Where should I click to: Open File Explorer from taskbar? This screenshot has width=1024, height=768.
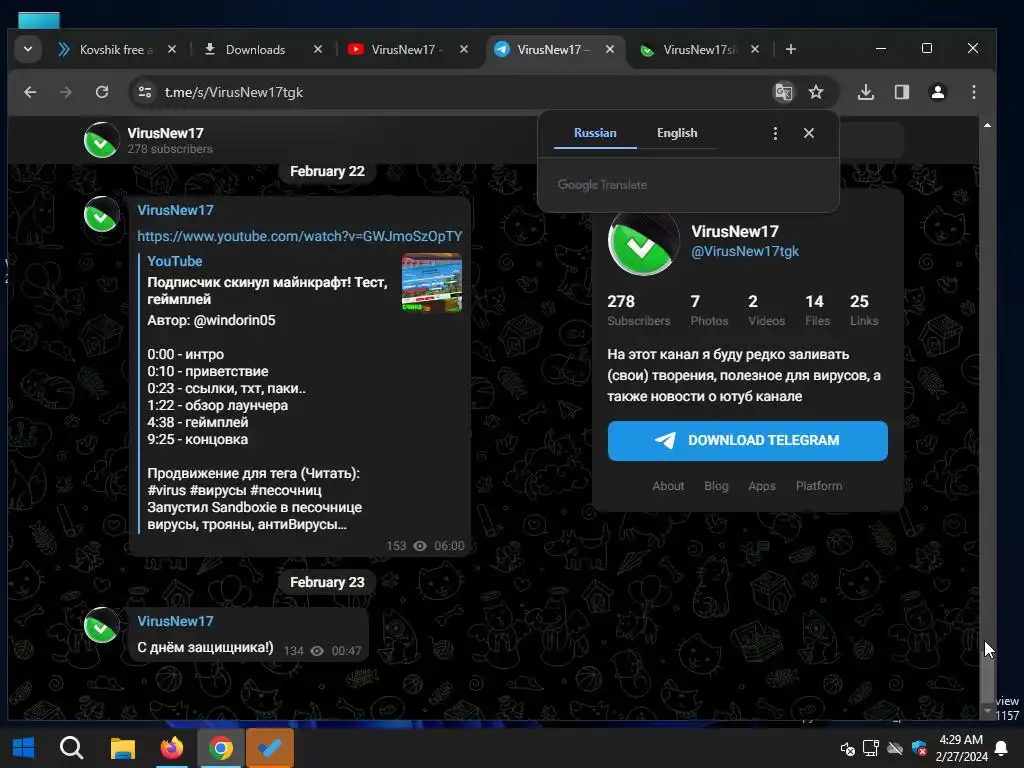click(x=122, y=748)
